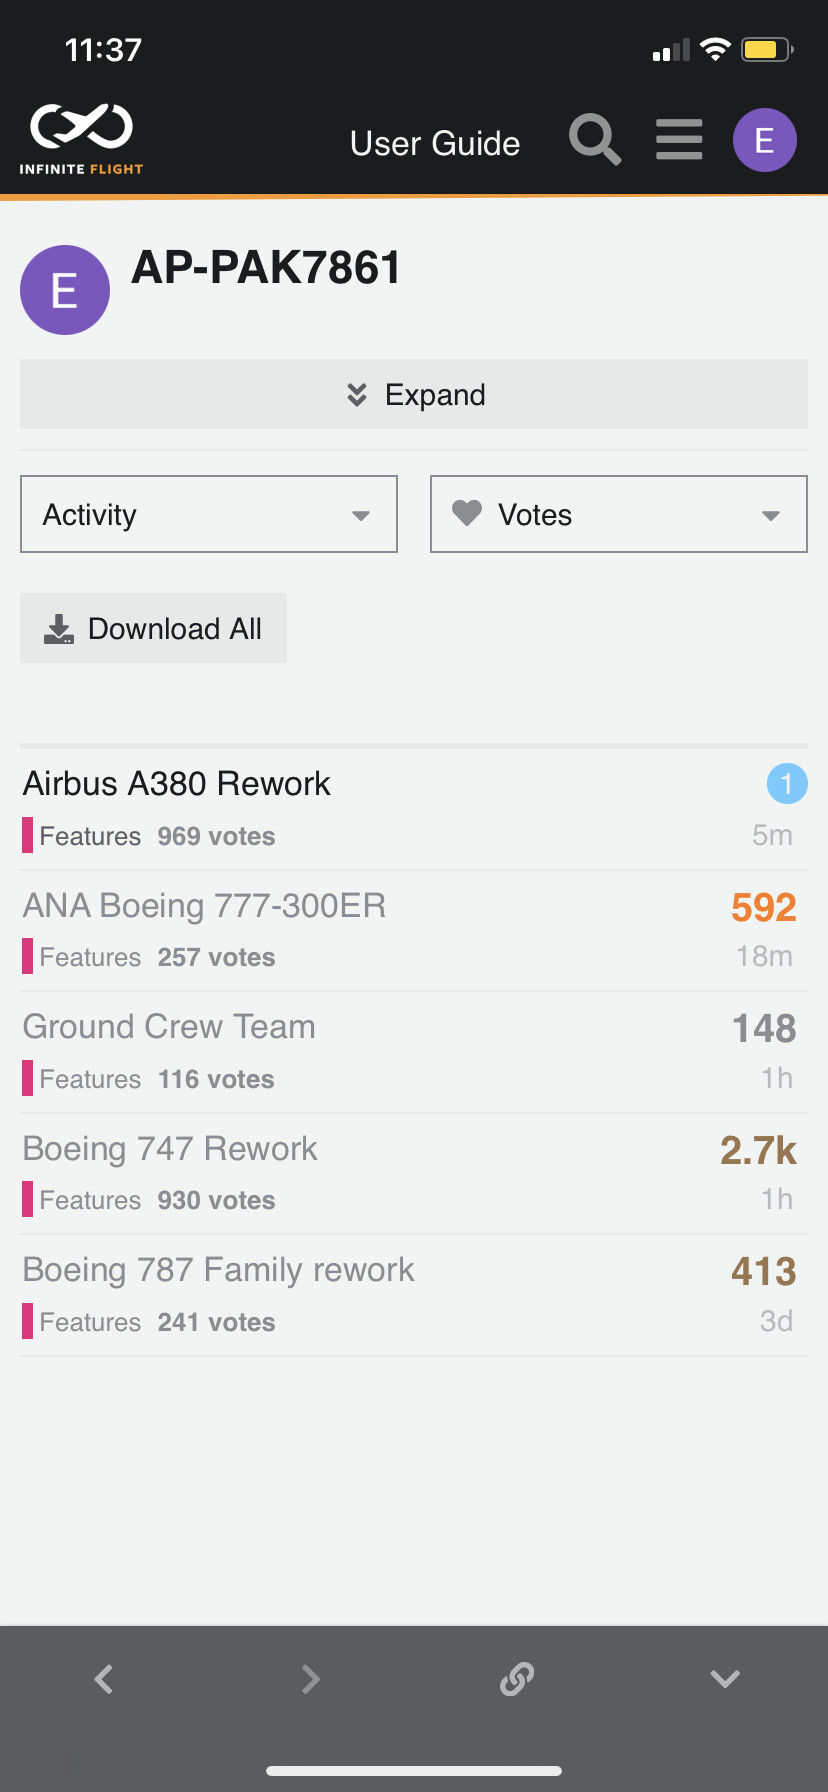
Task: Open the Activity dropdown
Action: [x=209, y=514]
